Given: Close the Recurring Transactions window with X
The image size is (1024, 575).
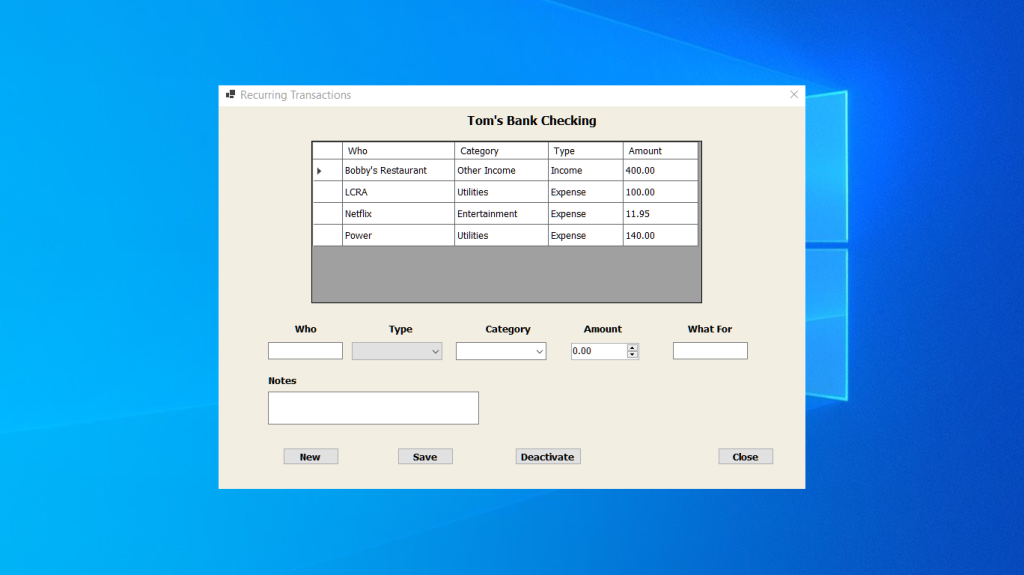Looking at the screenshot, I should pyautogui.click(x=794, y=95).
